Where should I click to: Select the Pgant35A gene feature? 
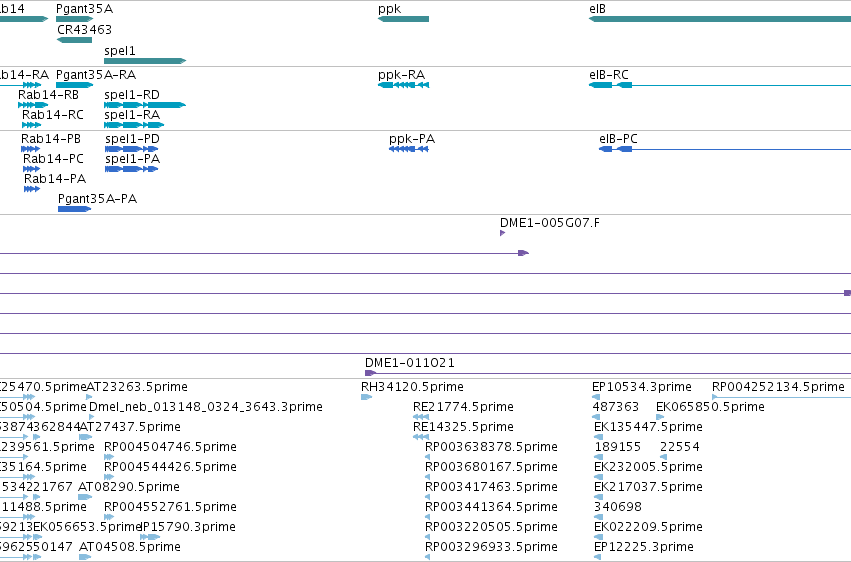[x=74, y=19]
